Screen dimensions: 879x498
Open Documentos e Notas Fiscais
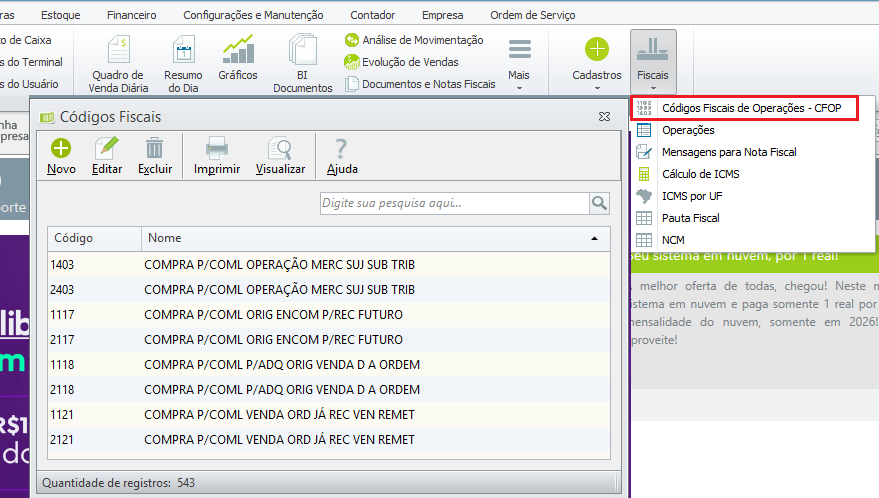pos(420,84)
